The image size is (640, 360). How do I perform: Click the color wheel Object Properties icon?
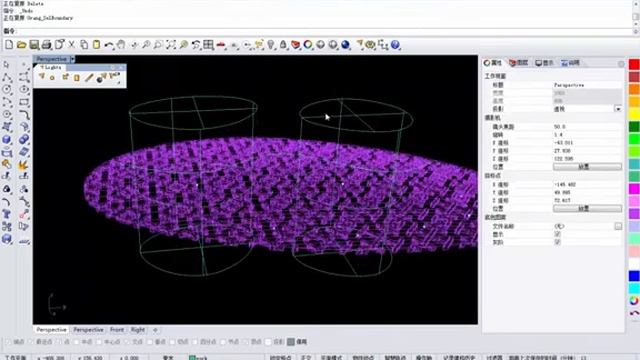[308, 45]
